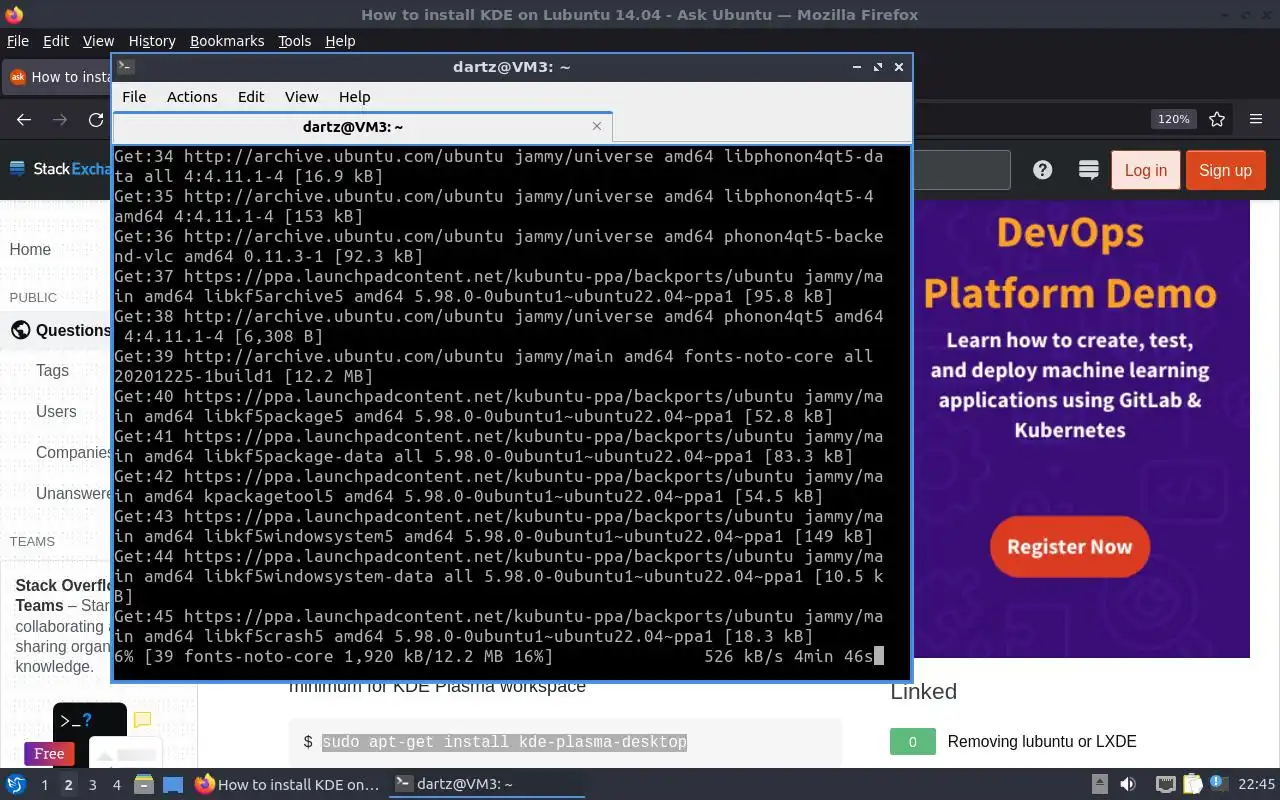Click update notifier tray icon
Image resolution: width=1280 pixels, height=800 pixels.
pos(1217,784)
